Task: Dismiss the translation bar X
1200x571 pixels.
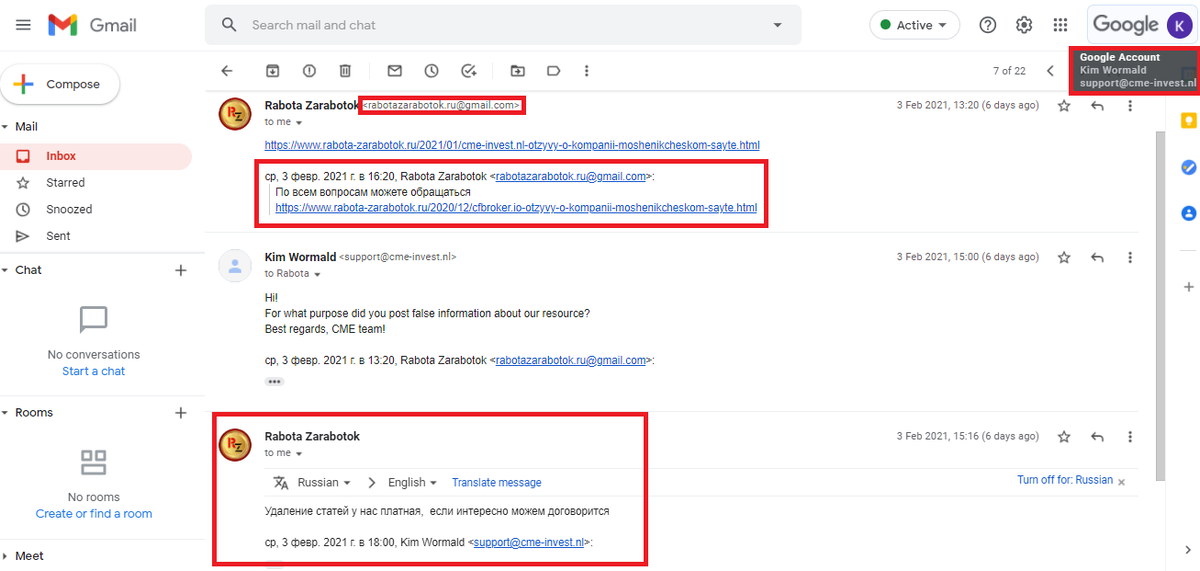Action: 1121,482
